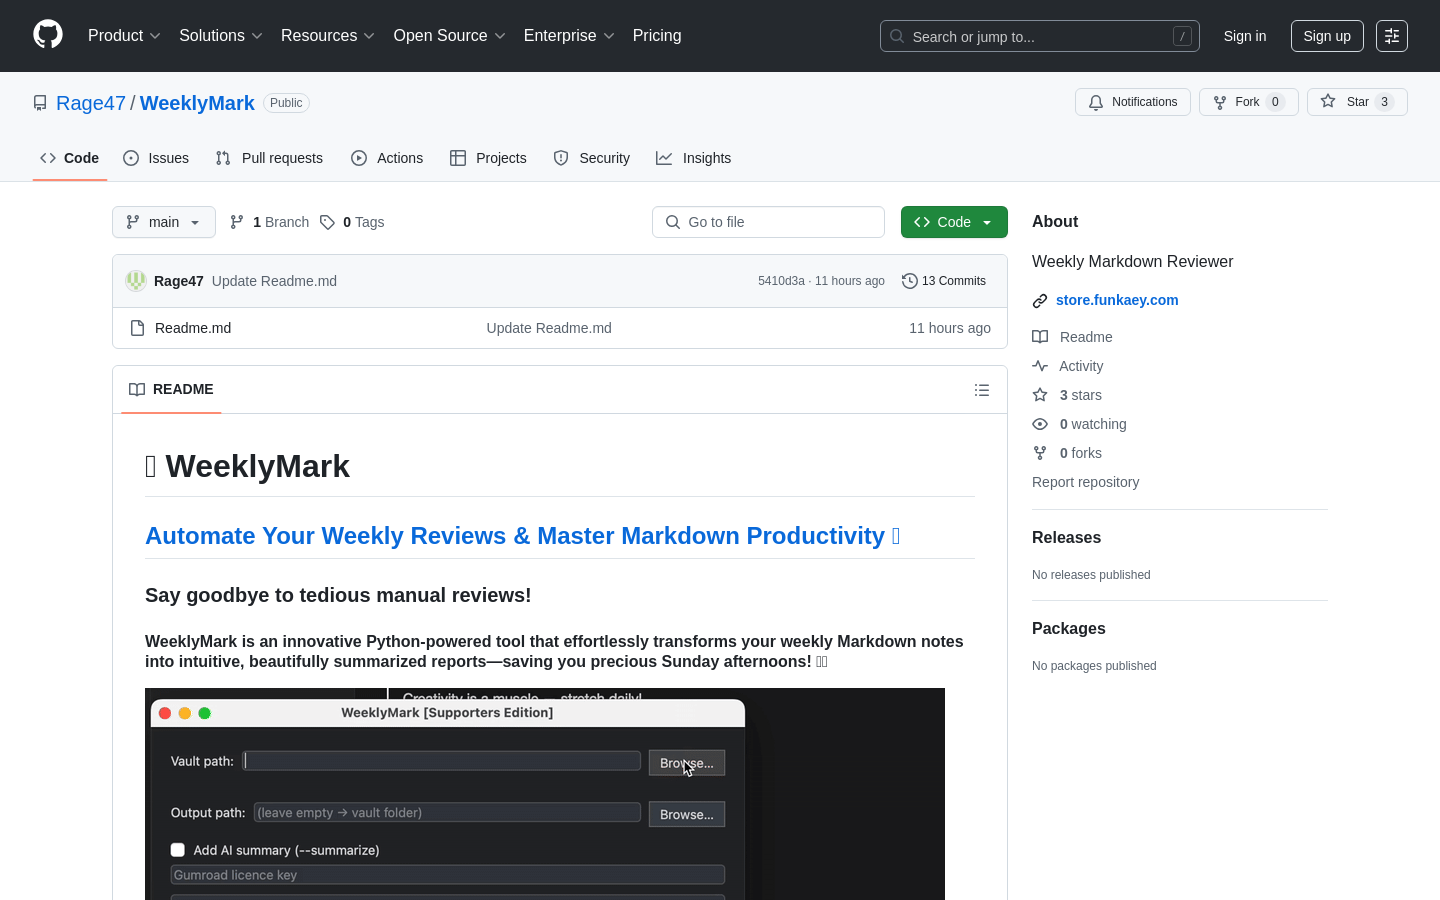Click Report repository
This screenshot has width=1440, height=900.
point(1085,482)
